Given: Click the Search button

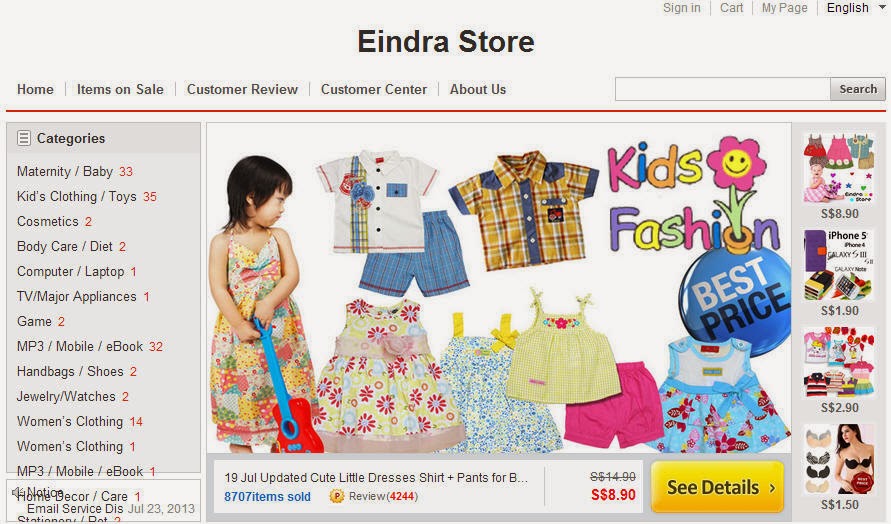Looking at the screenshot, I should pos(857,89).
